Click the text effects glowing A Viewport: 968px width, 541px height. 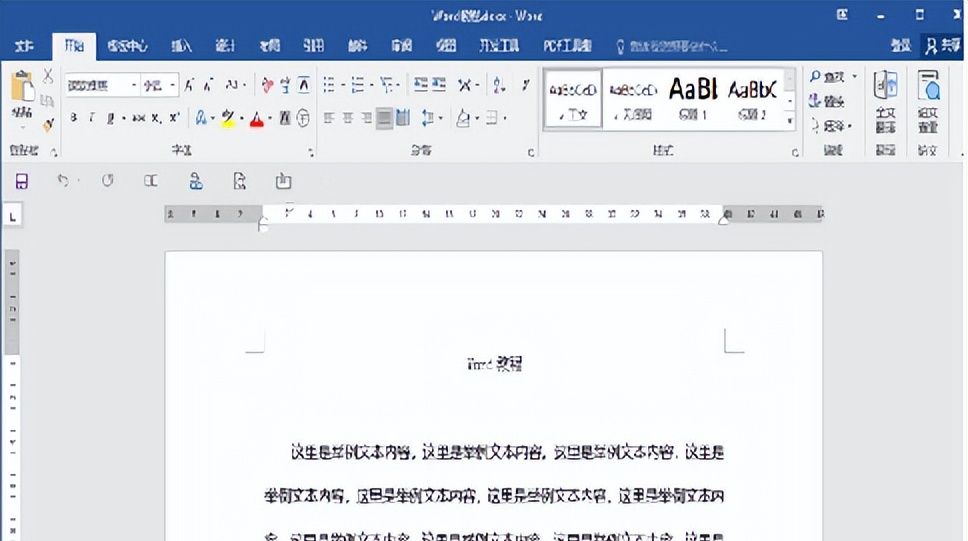(x=201, y=117)
